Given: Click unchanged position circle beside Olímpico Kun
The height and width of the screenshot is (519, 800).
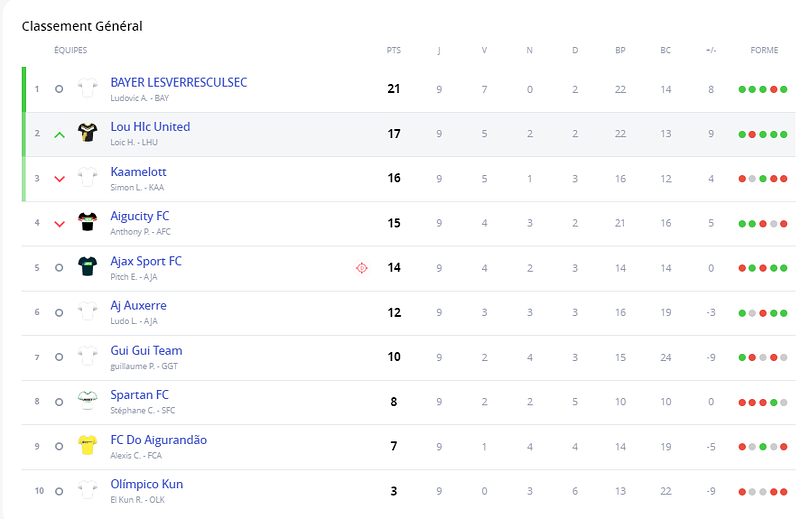Looking at the screenshot, I should pyautogui.click(x=59, y=491).
